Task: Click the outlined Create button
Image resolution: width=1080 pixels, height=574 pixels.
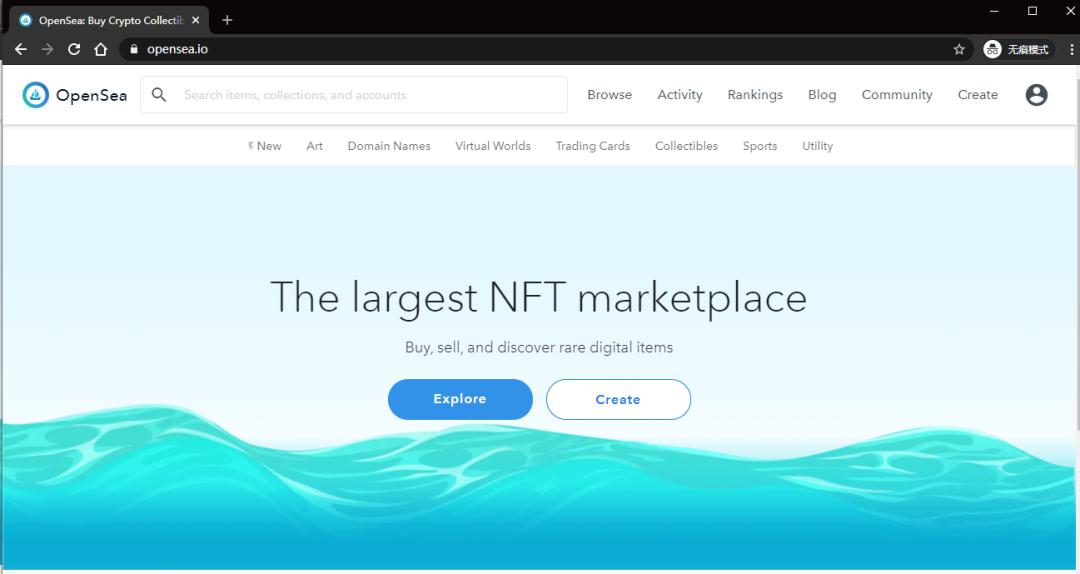Action: pos(618,399)
